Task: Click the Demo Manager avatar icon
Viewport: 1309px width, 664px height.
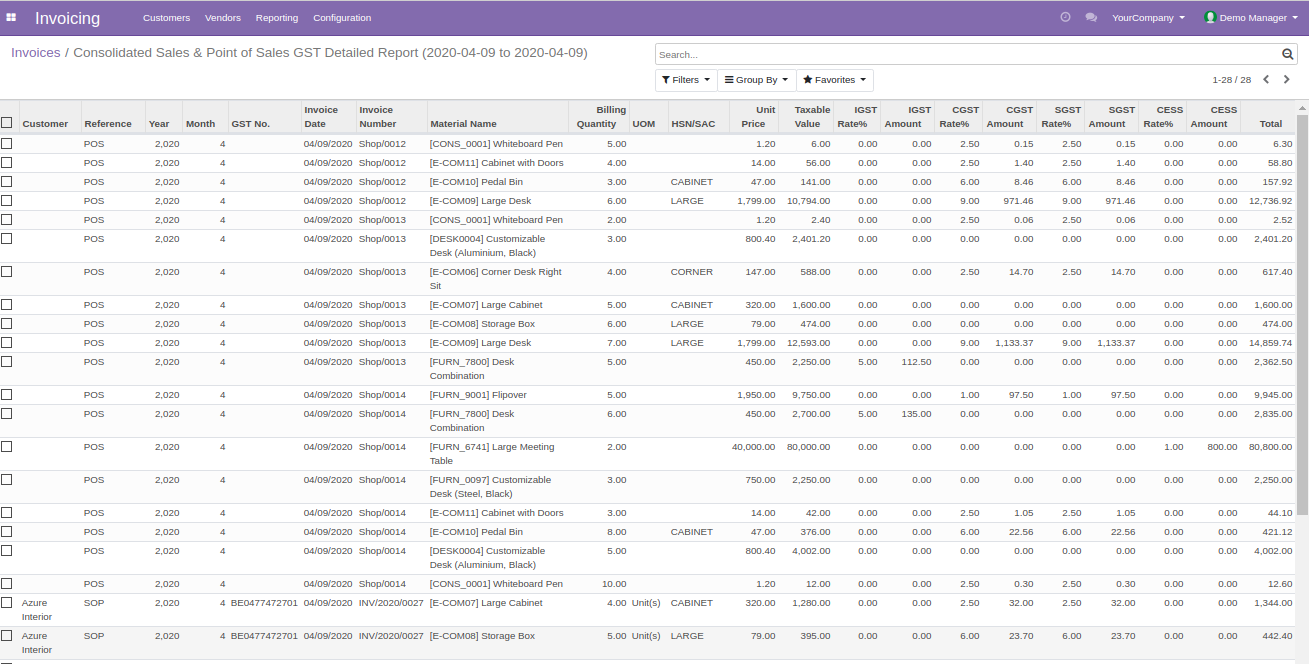Action: [x=1211, y=17]
